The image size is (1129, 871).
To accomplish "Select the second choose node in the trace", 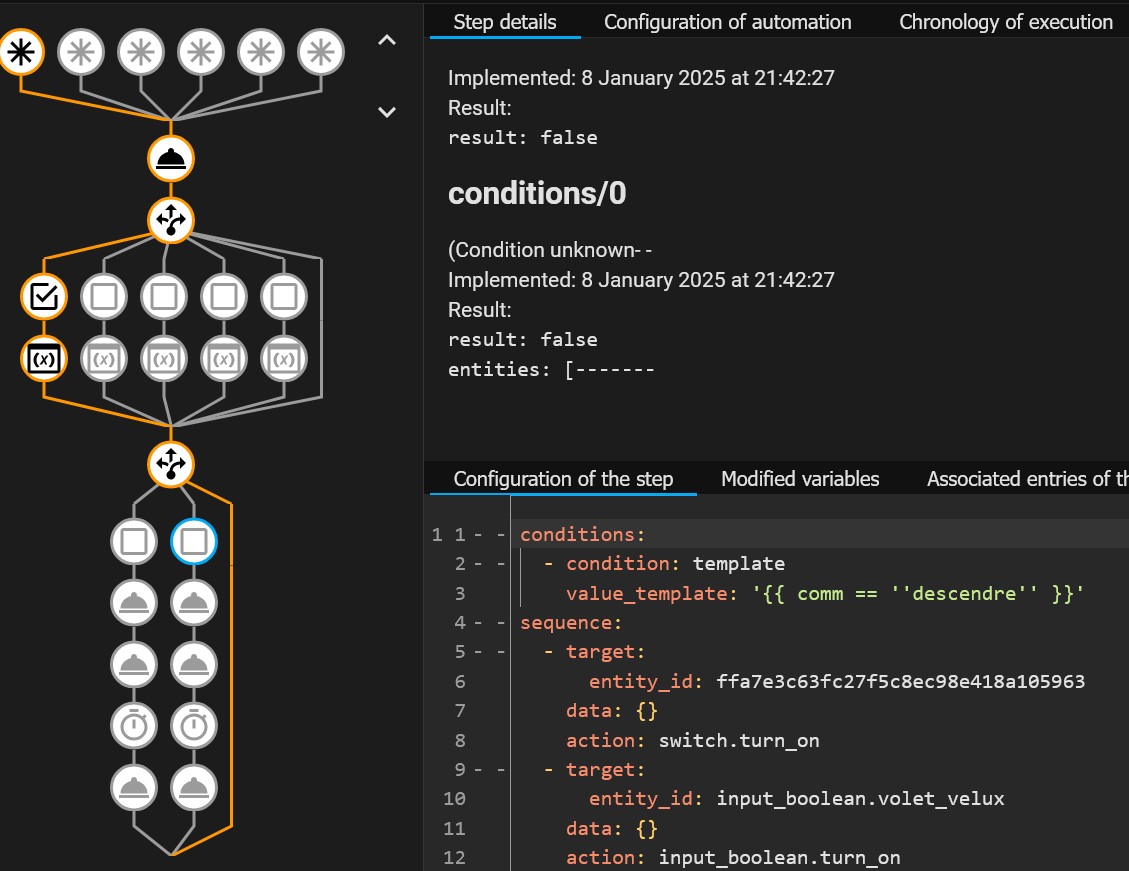I will 171,465.
